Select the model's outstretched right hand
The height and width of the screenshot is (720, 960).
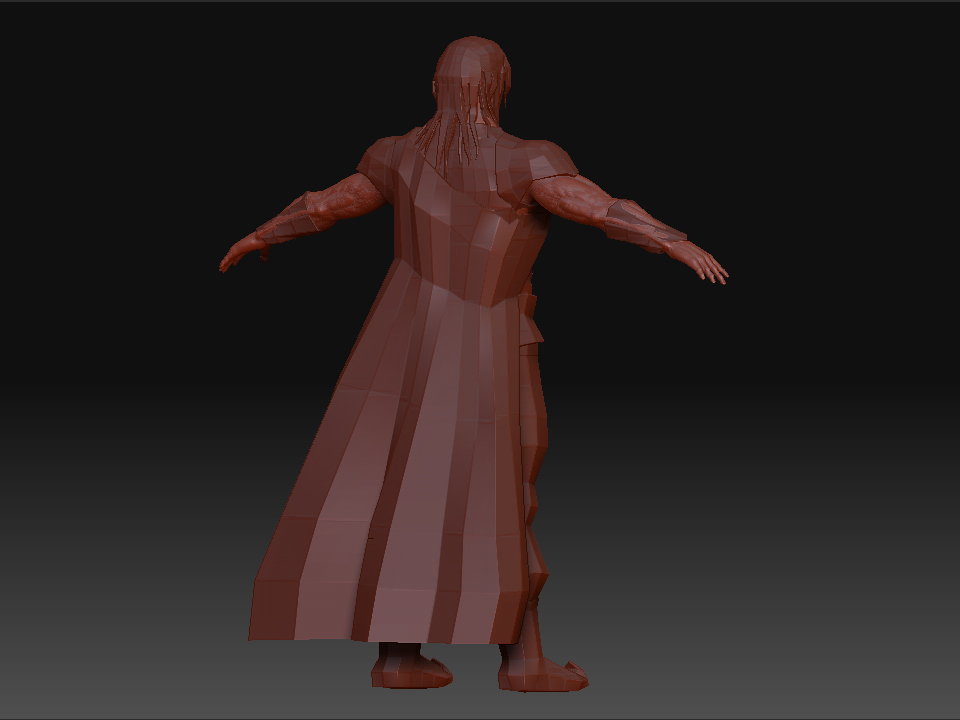pos(698,262)
